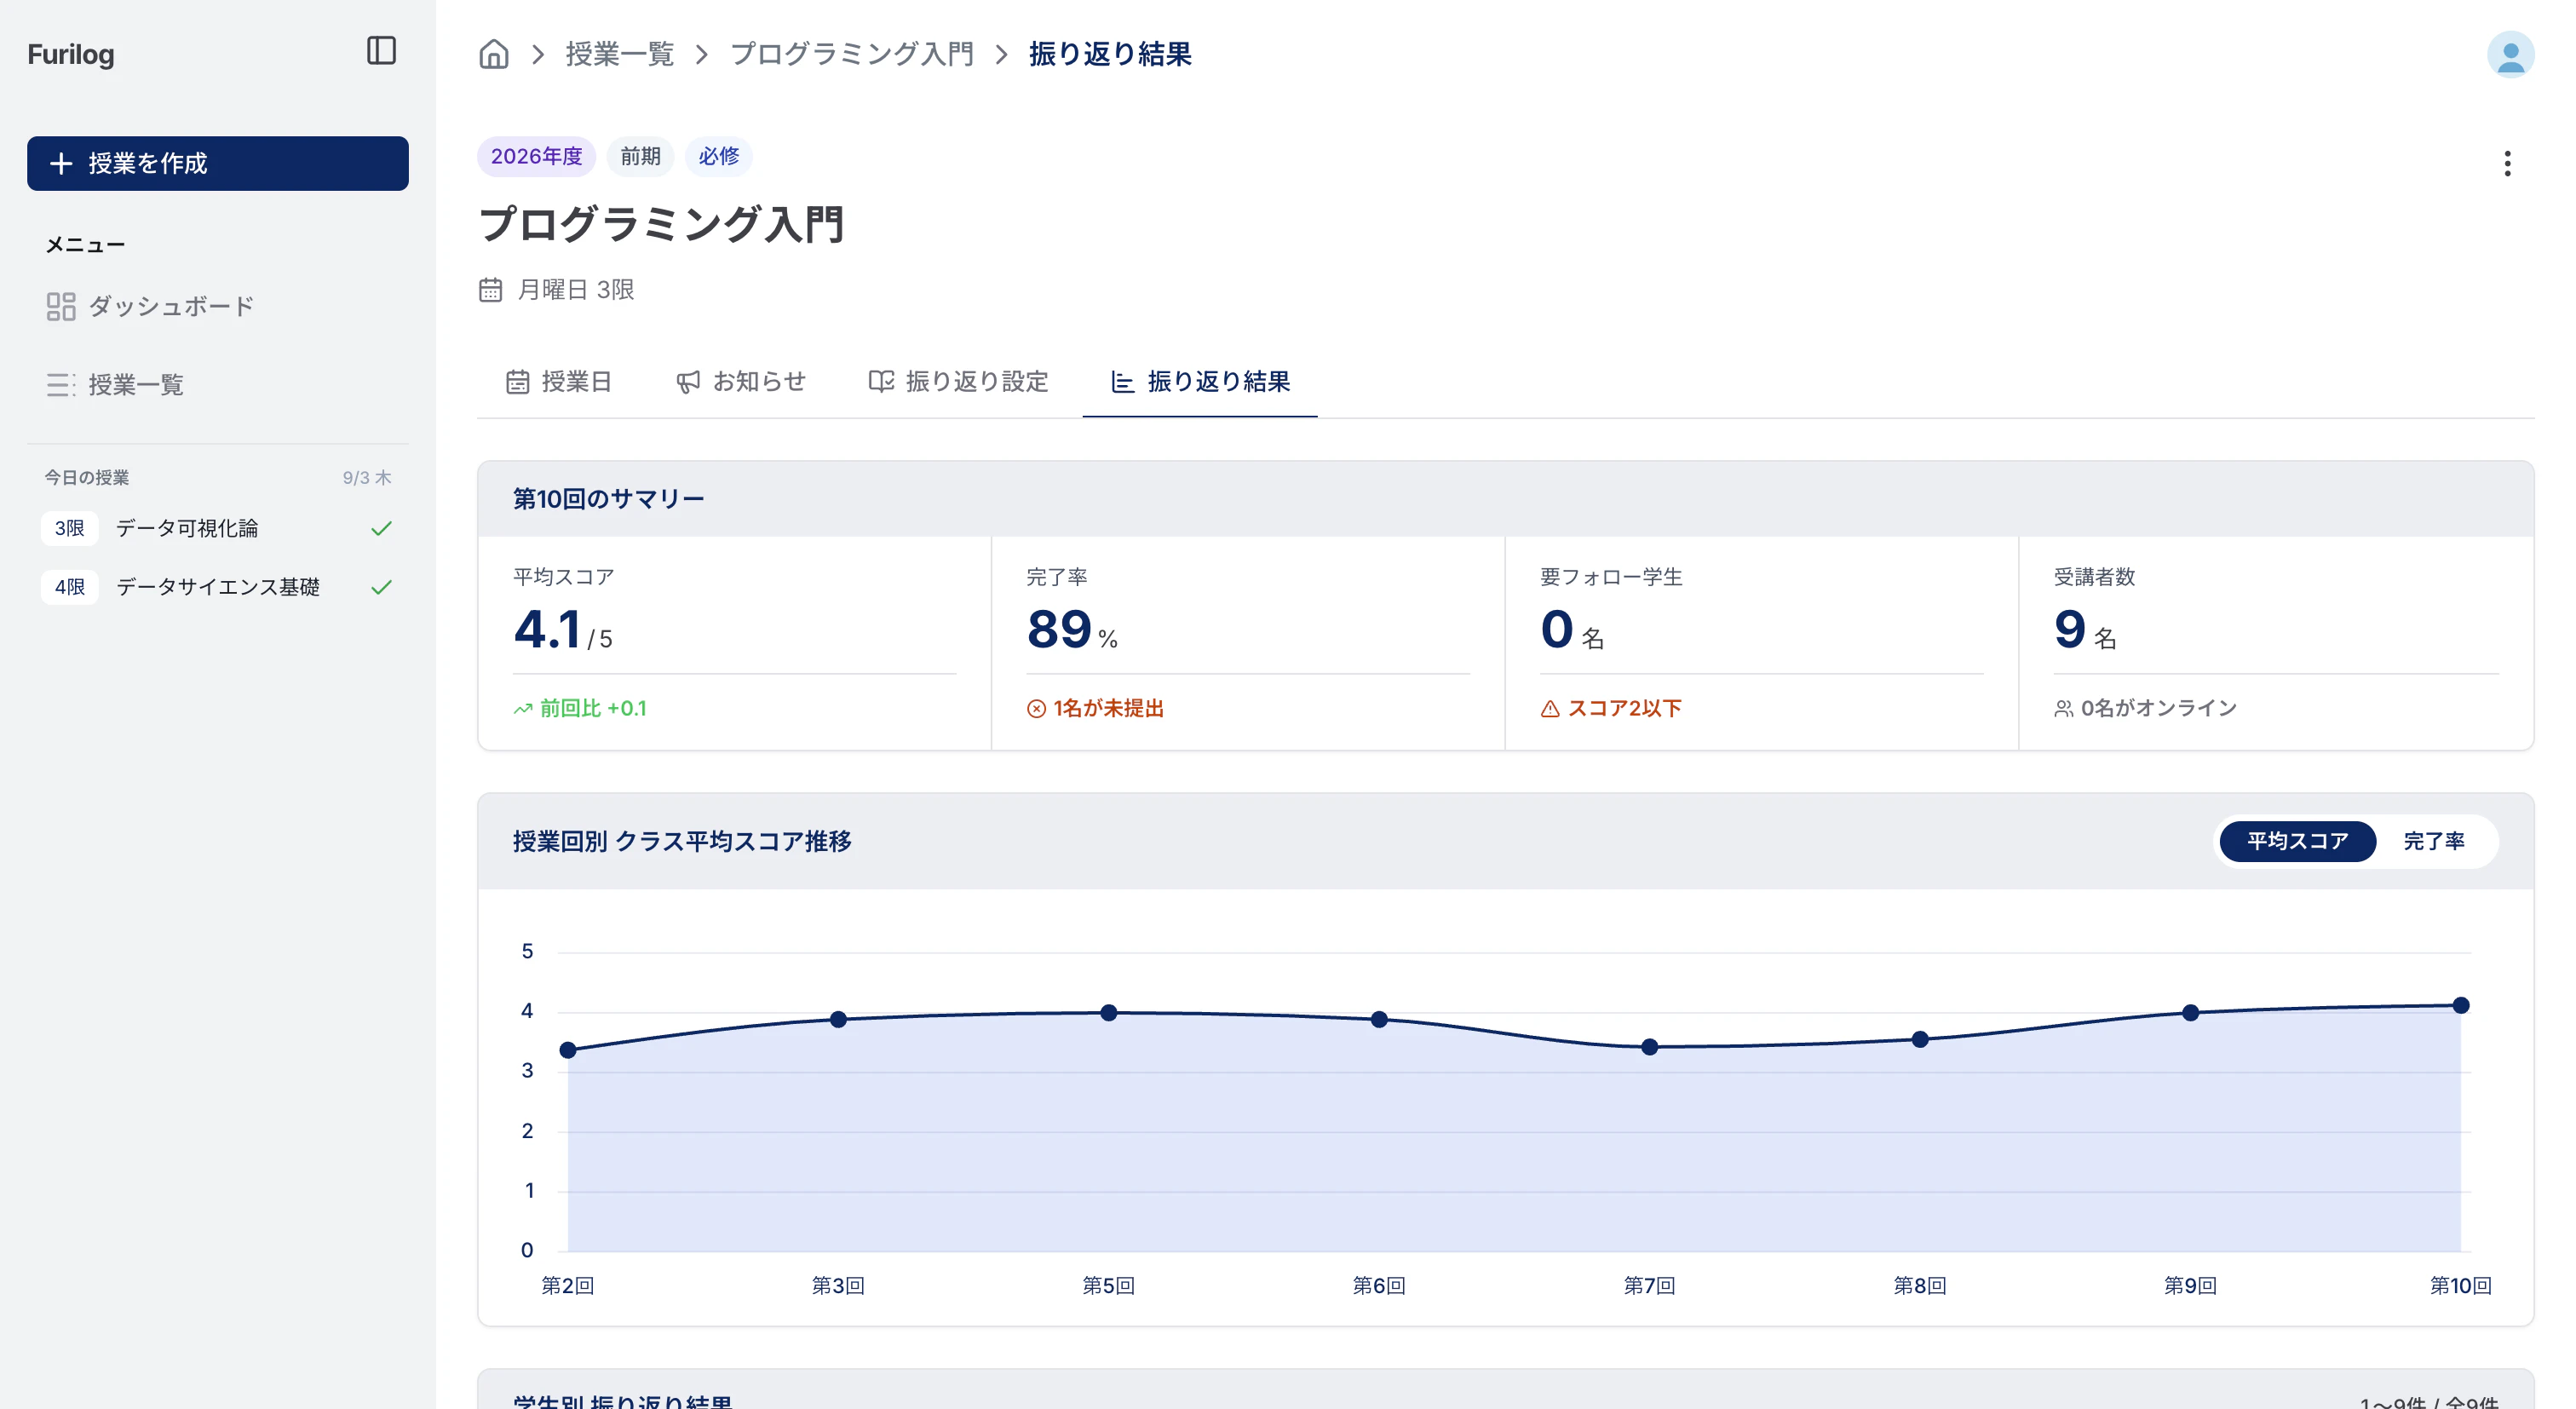This screenshot has width=2576, height=1409.
Task: Open the user profile avatar
Action: pos(2510,54)
